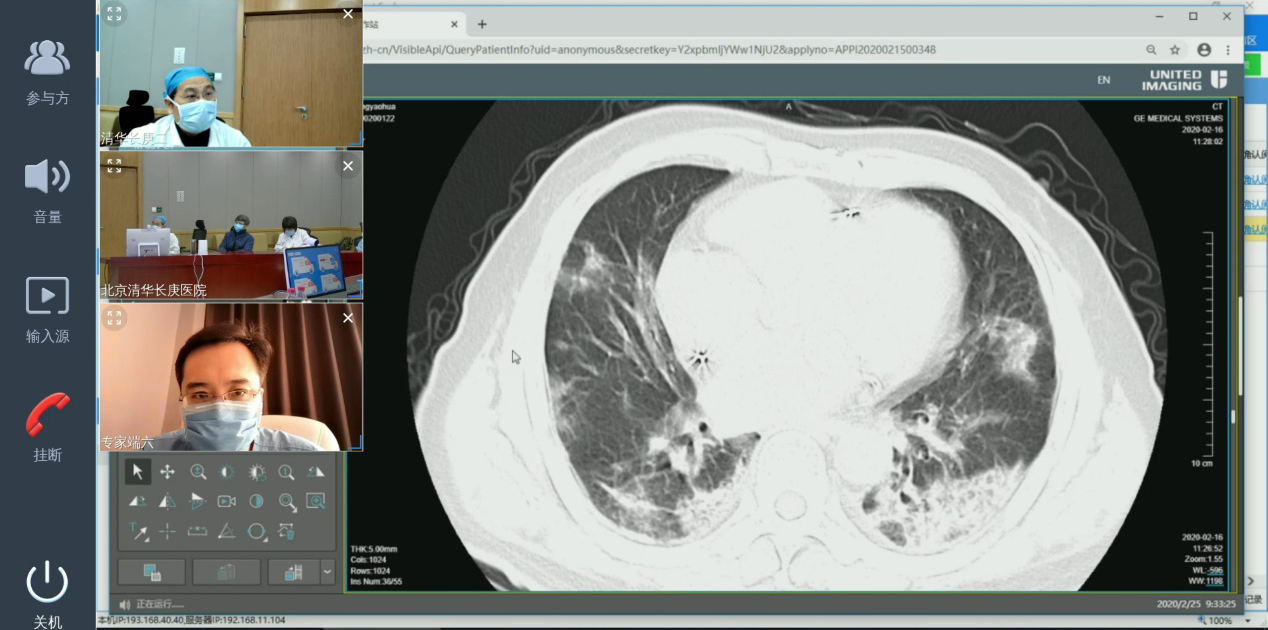
Task: Open the 参与方 participants panel
Action: (47, 58)
